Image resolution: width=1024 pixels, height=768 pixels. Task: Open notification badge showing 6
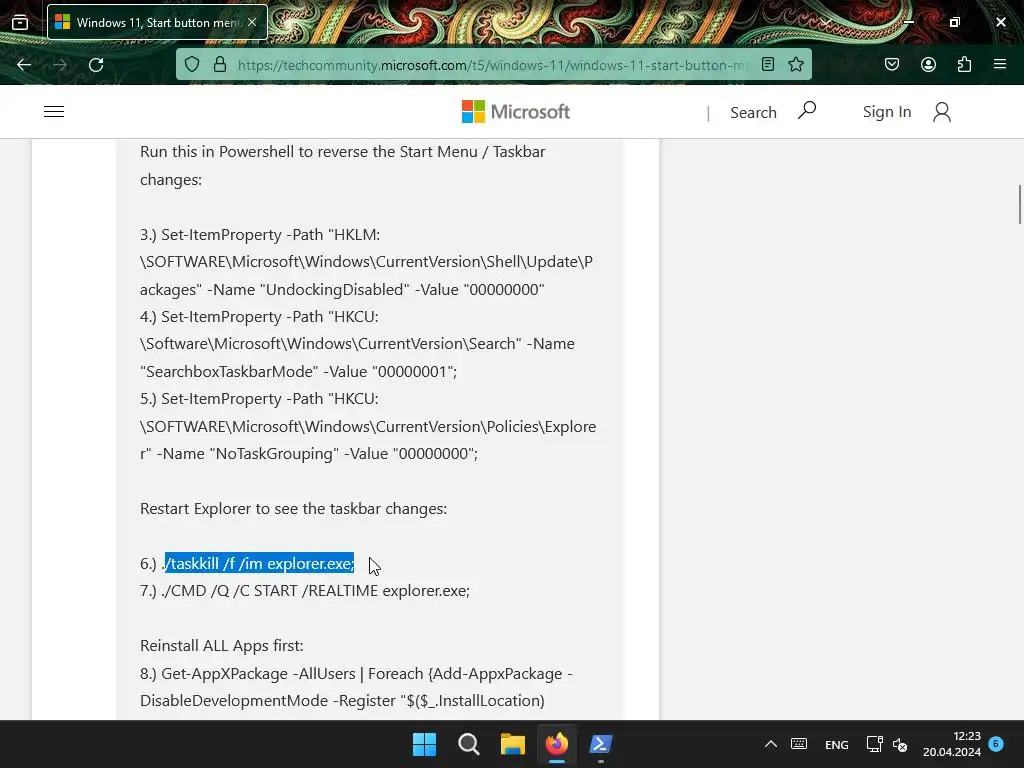pyautogui.click(x=996, y=743)
